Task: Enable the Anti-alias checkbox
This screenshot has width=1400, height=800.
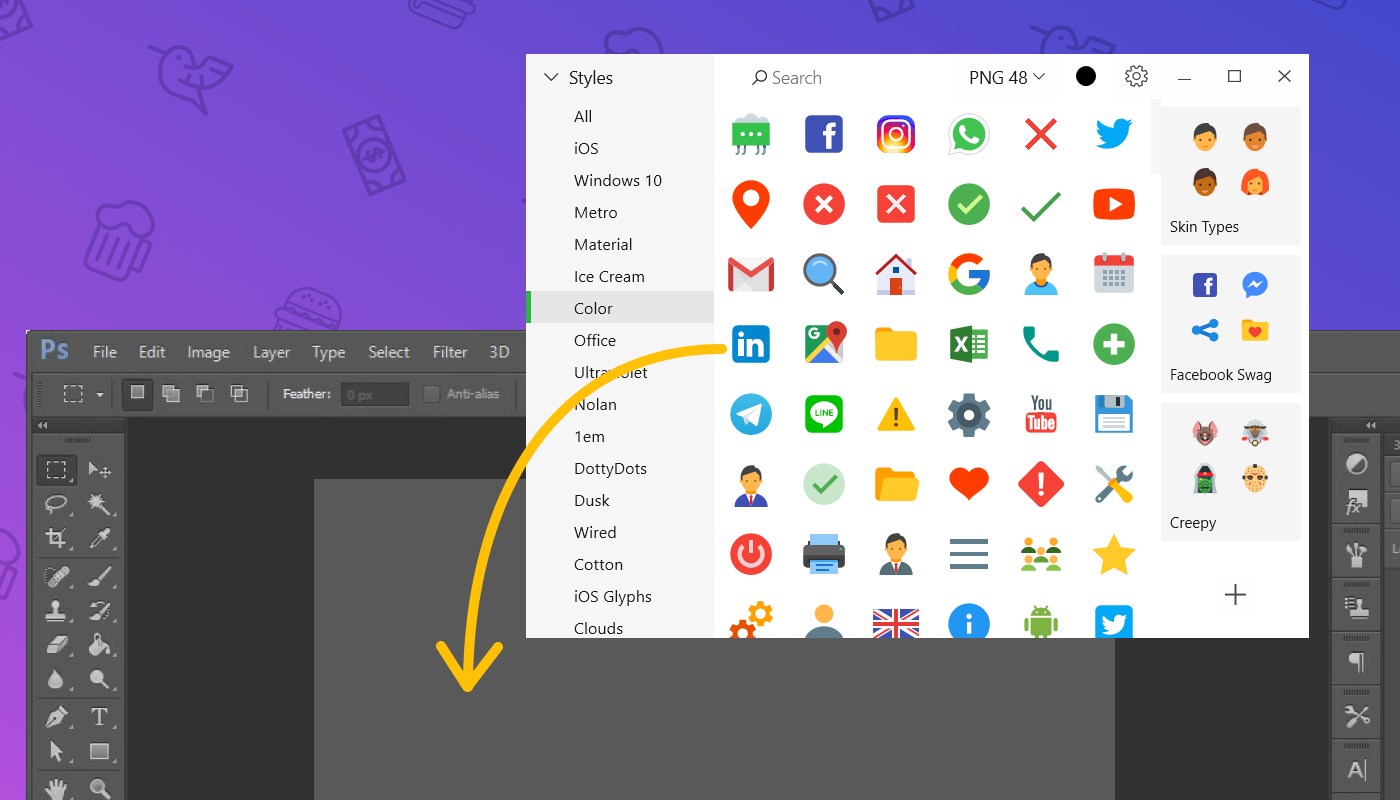Action: (x=431, y=394)
